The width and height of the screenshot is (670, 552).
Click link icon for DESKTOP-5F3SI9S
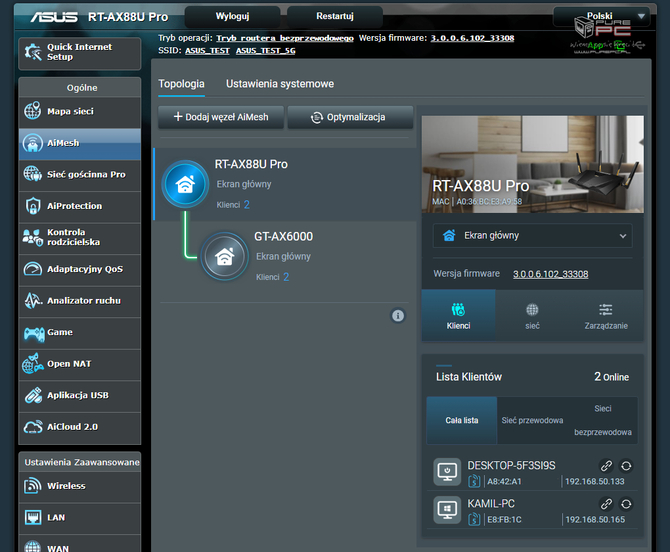[x=606, y=466]
